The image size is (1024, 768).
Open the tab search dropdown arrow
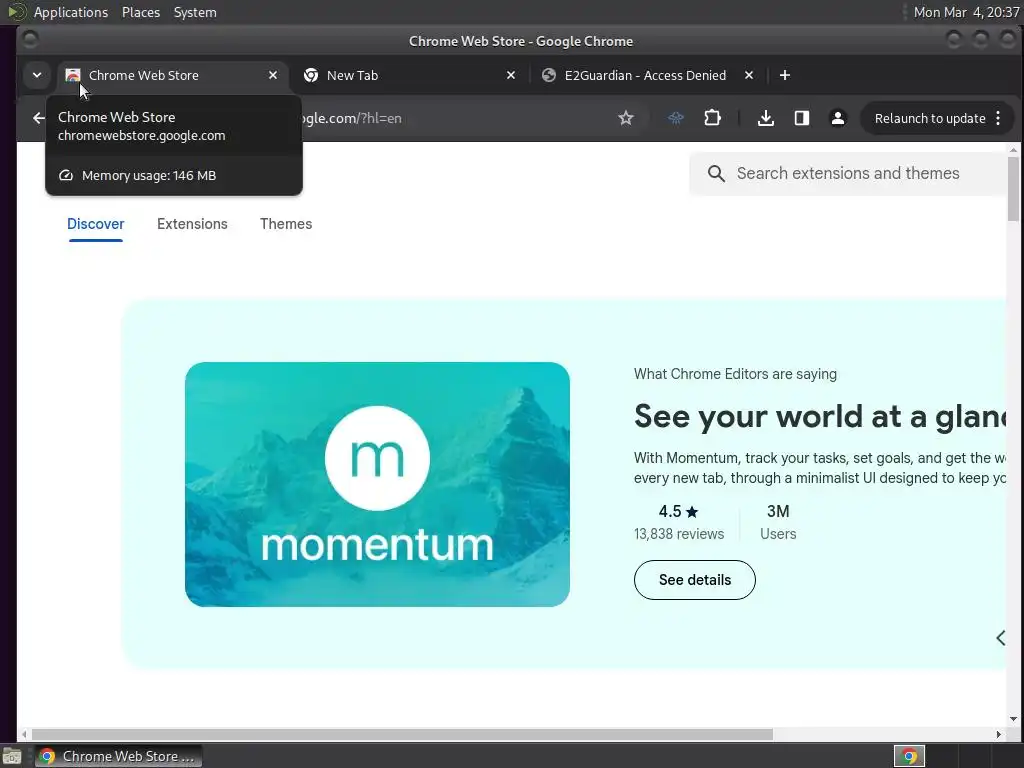tap(37, 75)
